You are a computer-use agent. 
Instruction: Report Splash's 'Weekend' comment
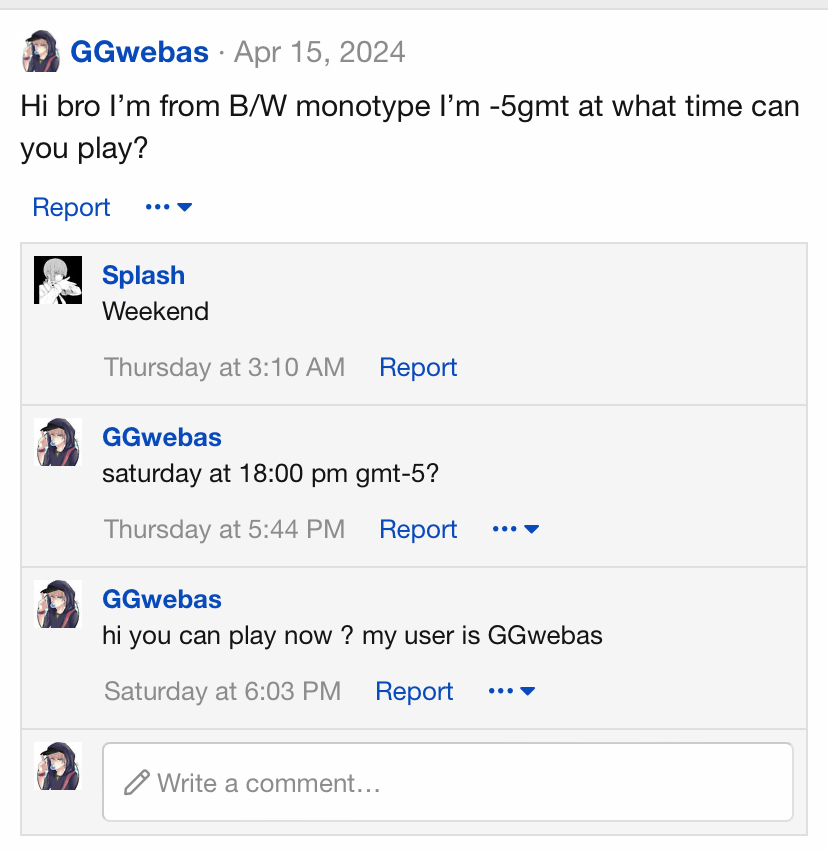[x=418, y=367]
